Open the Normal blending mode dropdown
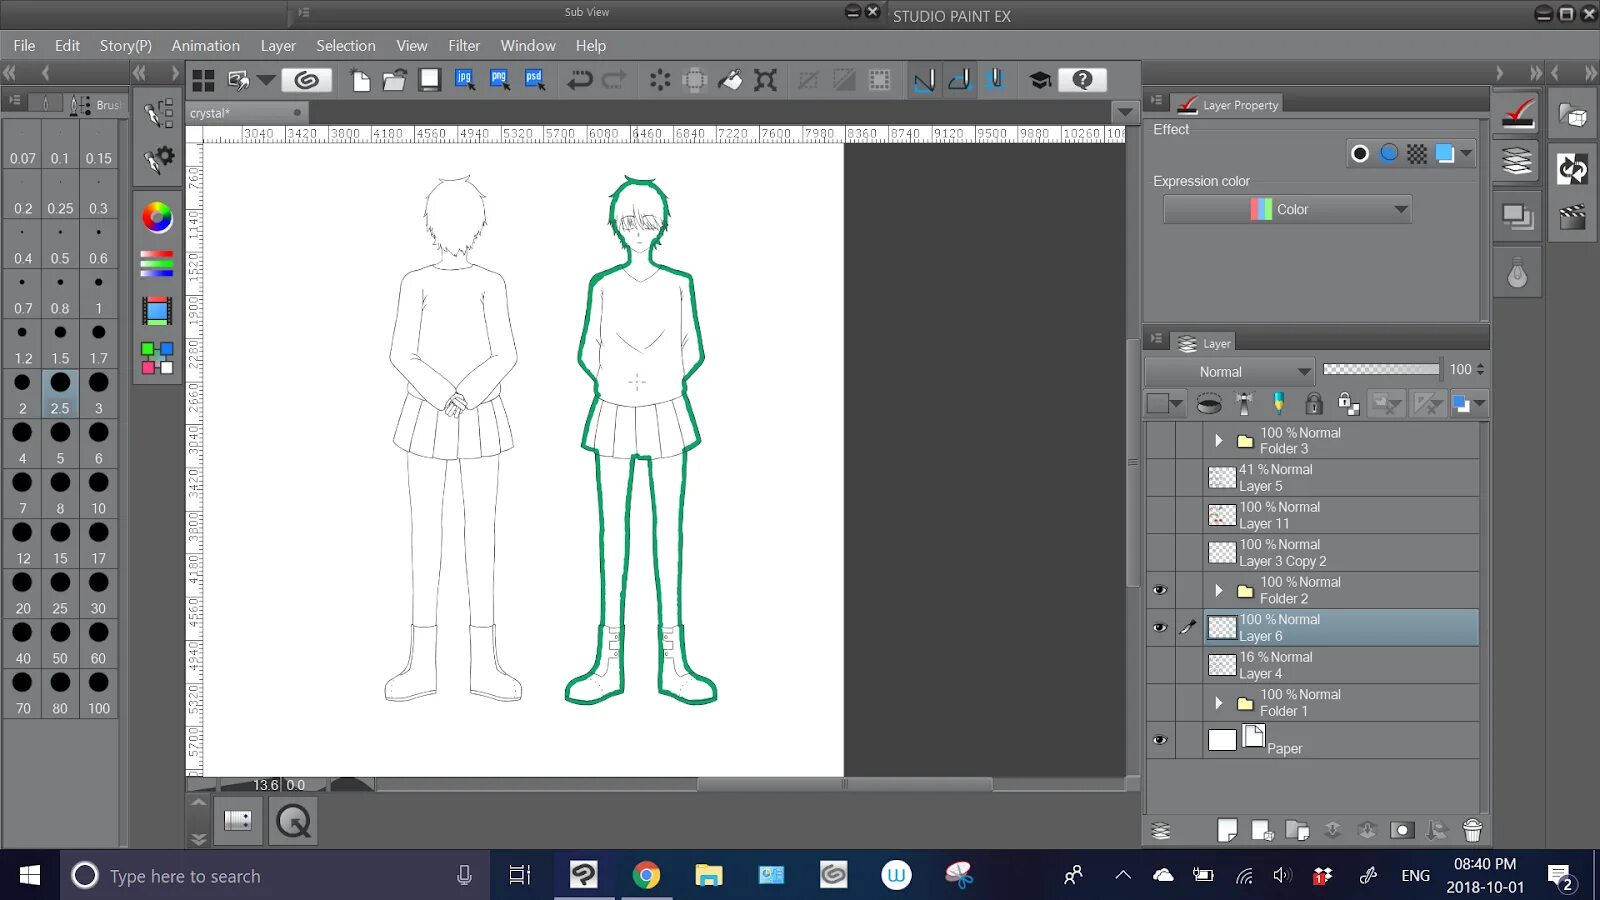 pos(1229,371)
